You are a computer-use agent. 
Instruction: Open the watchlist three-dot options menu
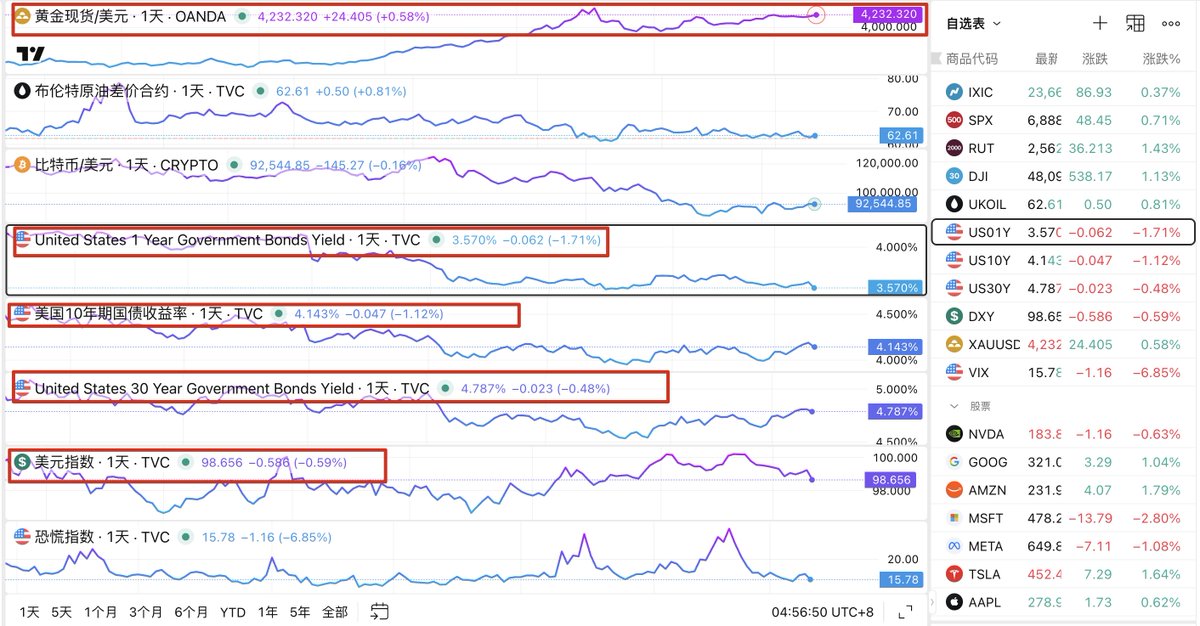(1171, 23)
